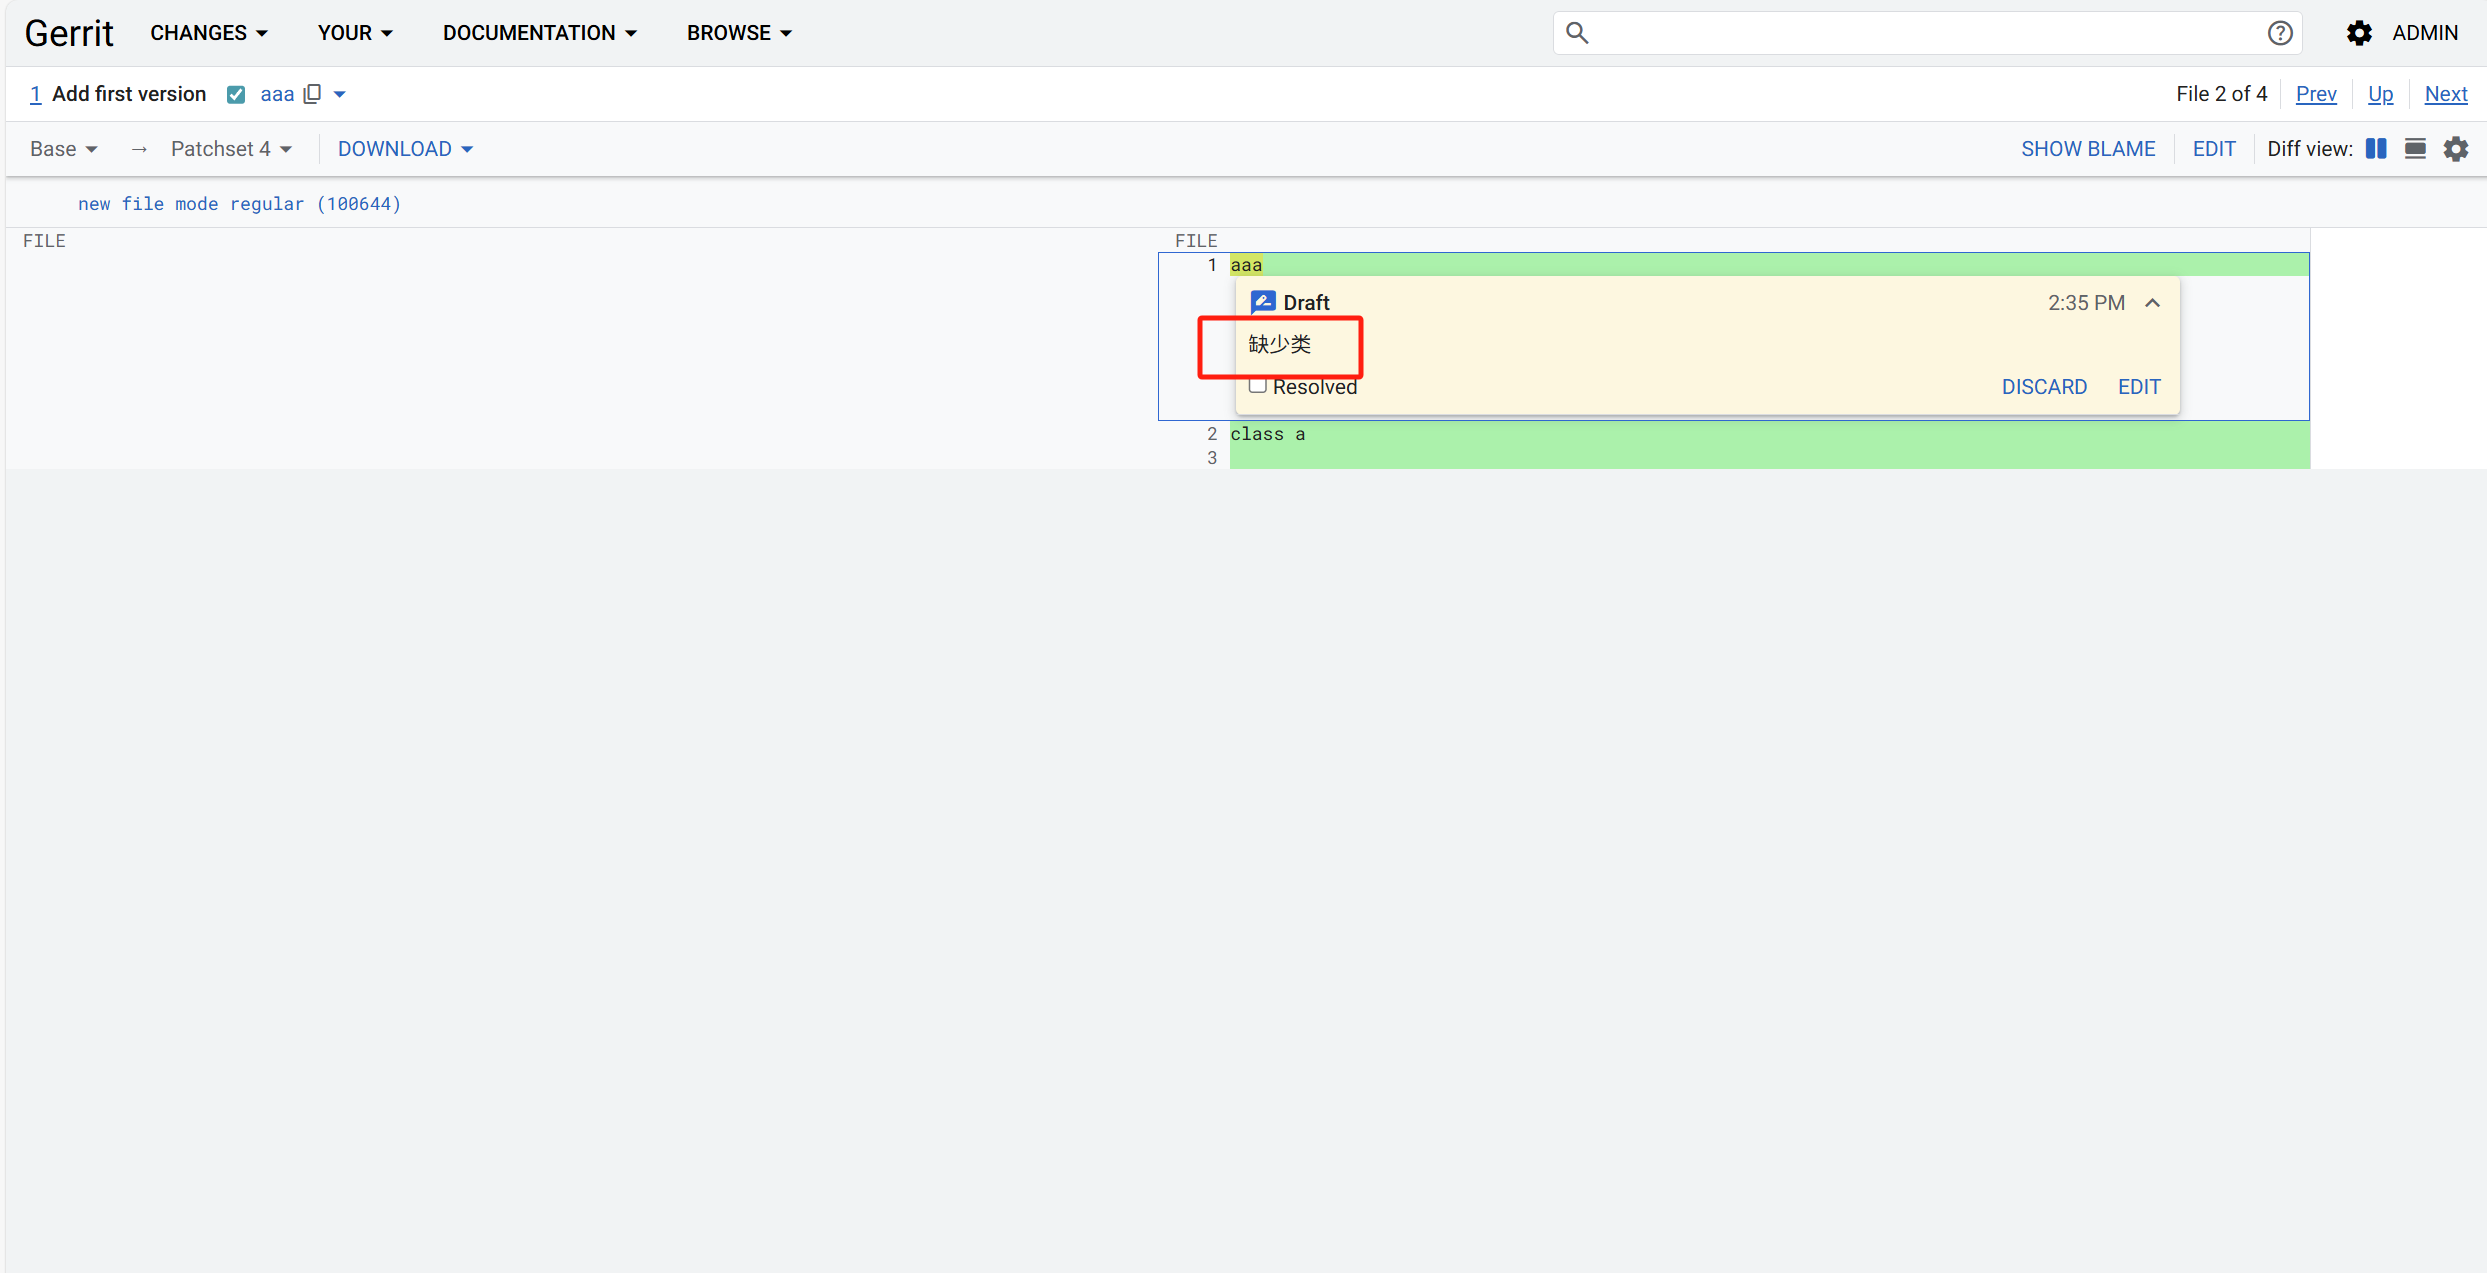Open the dropdown arrow beside file aaa

coord(340,93)
